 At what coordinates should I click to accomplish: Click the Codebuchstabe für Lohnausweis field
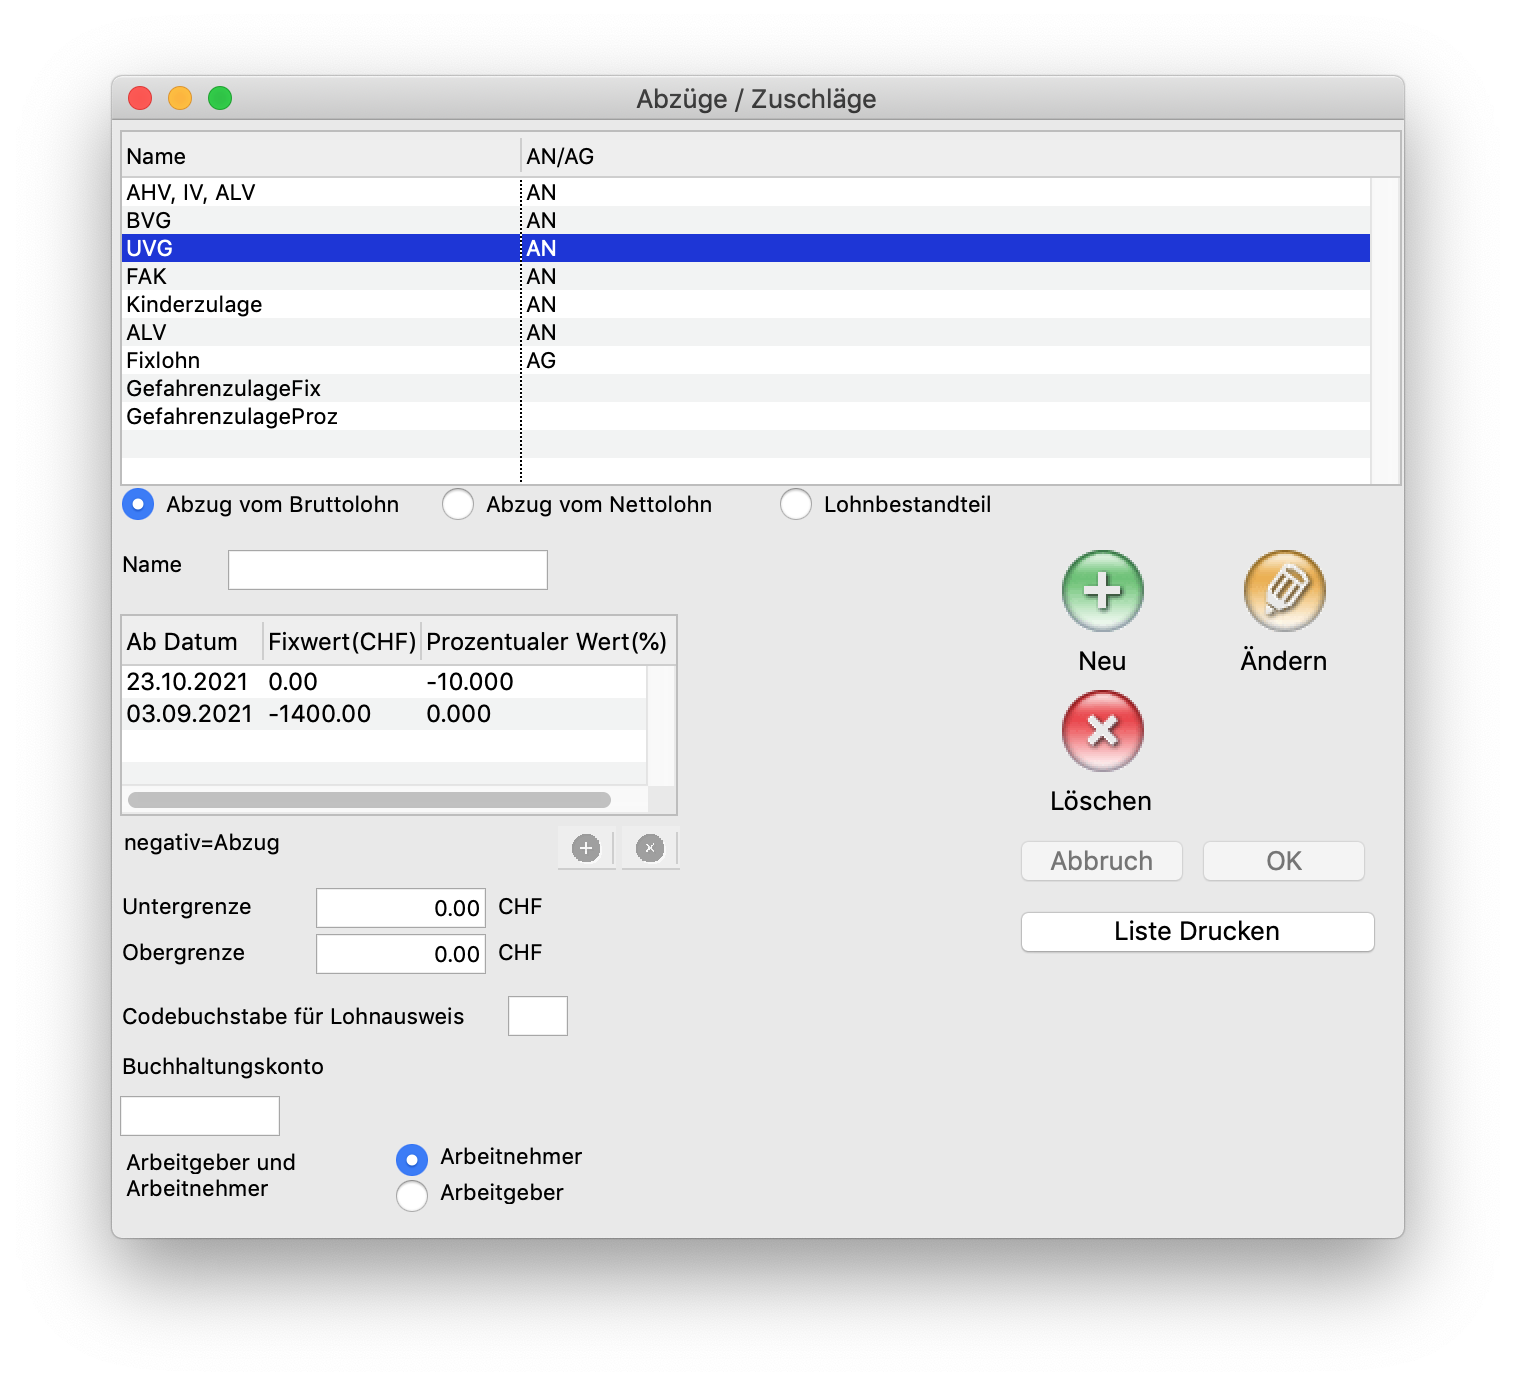click(x=537, y=1016)
